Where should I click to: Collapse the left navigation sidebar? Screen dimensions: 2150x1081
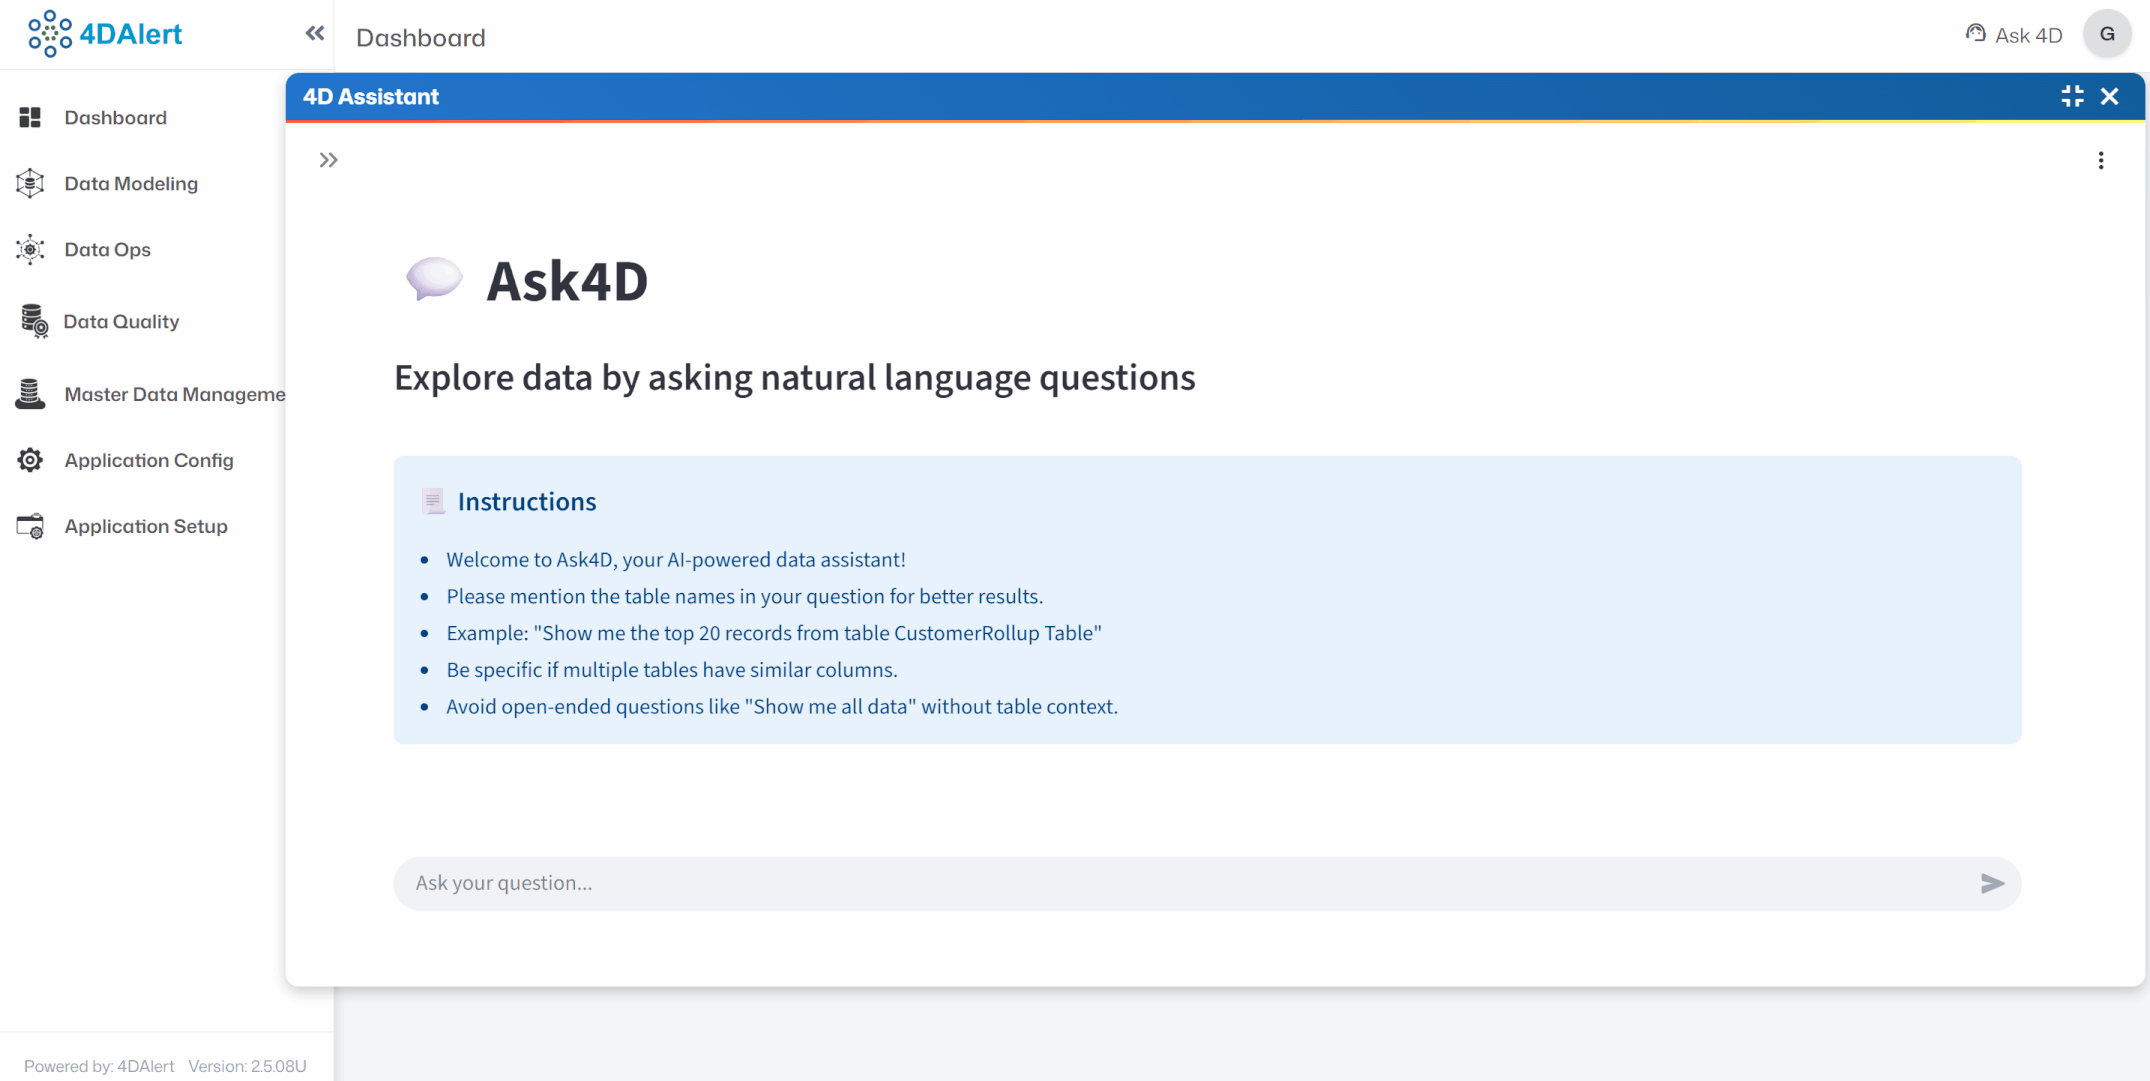click(x=314, y=34)
